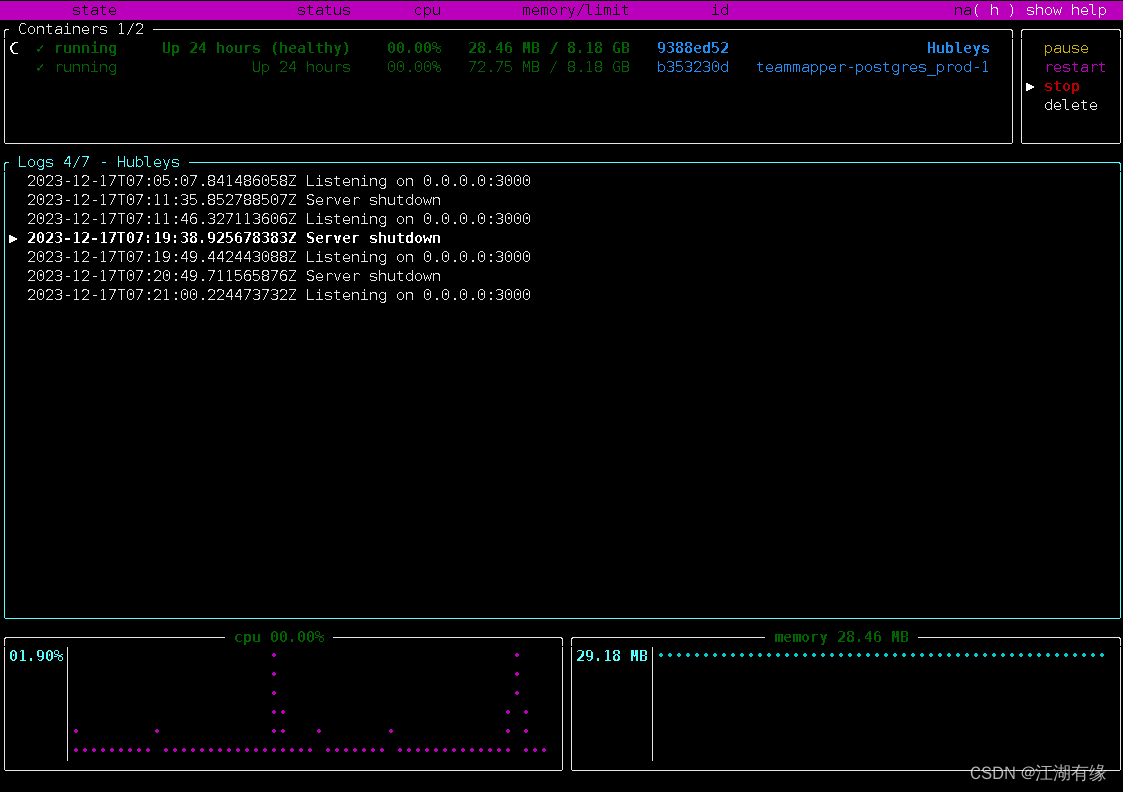Choose the delete command
The width and height of the screenshot is (1123, 792).
coord(1071,105)
